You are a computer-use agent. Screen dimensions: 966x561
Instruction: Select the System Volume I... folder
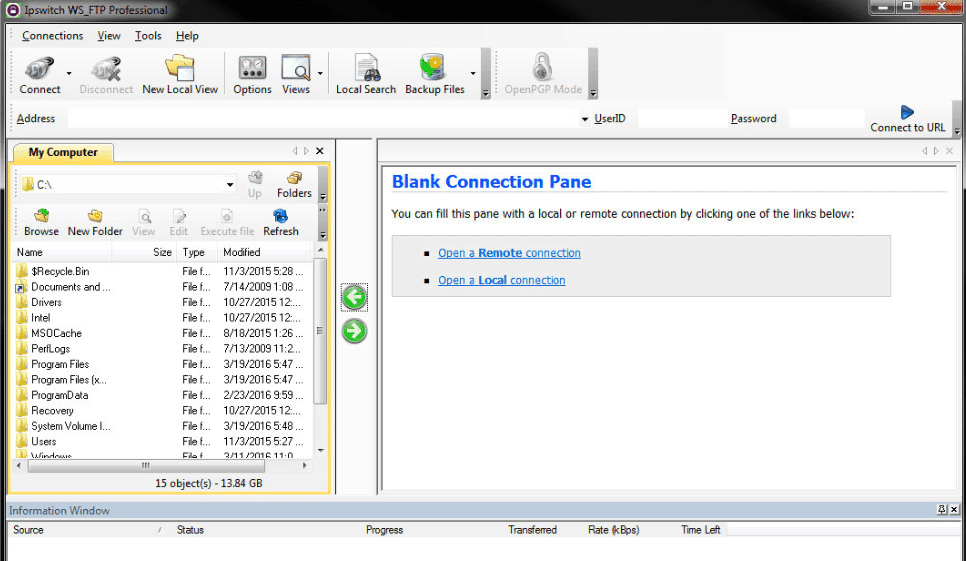pyautogui.click(x=63, y=426)
